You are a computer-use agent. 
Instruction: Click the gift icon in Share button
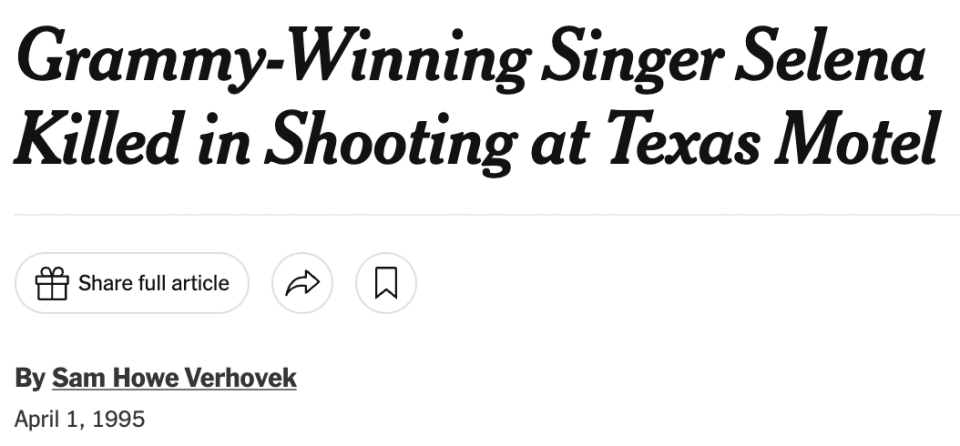pos(52,284)
